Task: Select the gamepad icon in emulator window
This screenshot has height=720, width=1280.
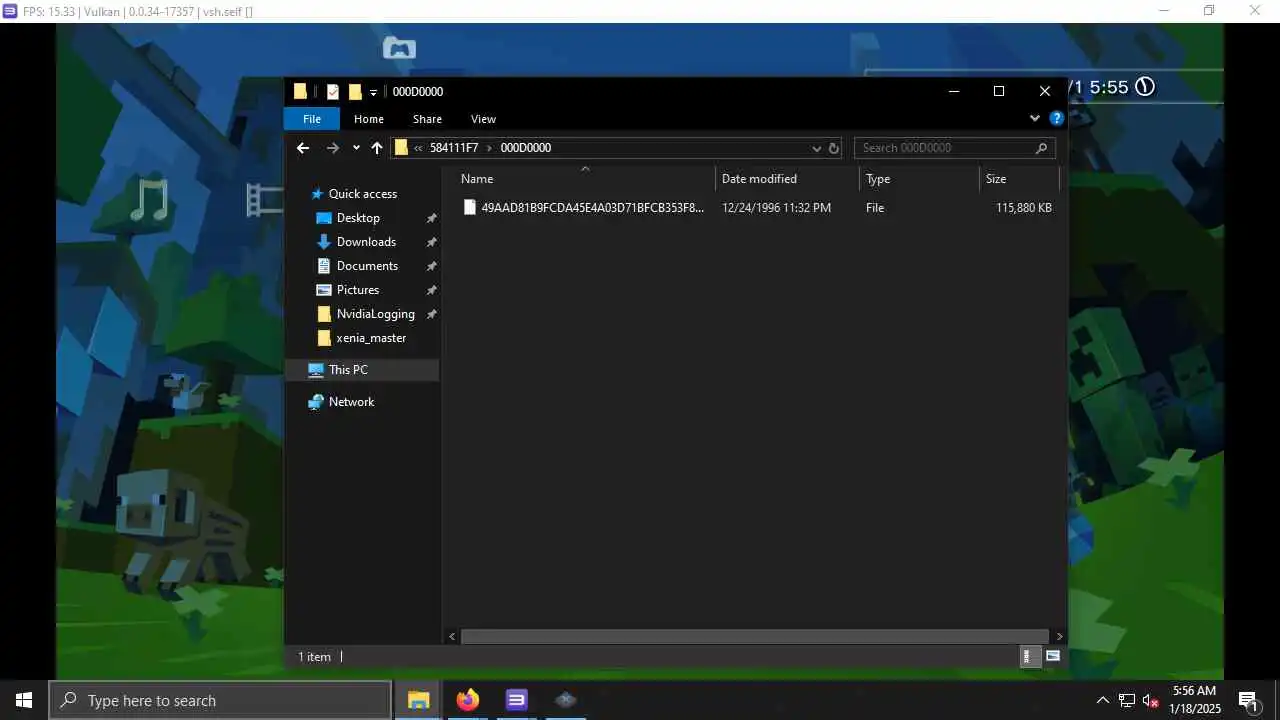Action: pos(399,48)
